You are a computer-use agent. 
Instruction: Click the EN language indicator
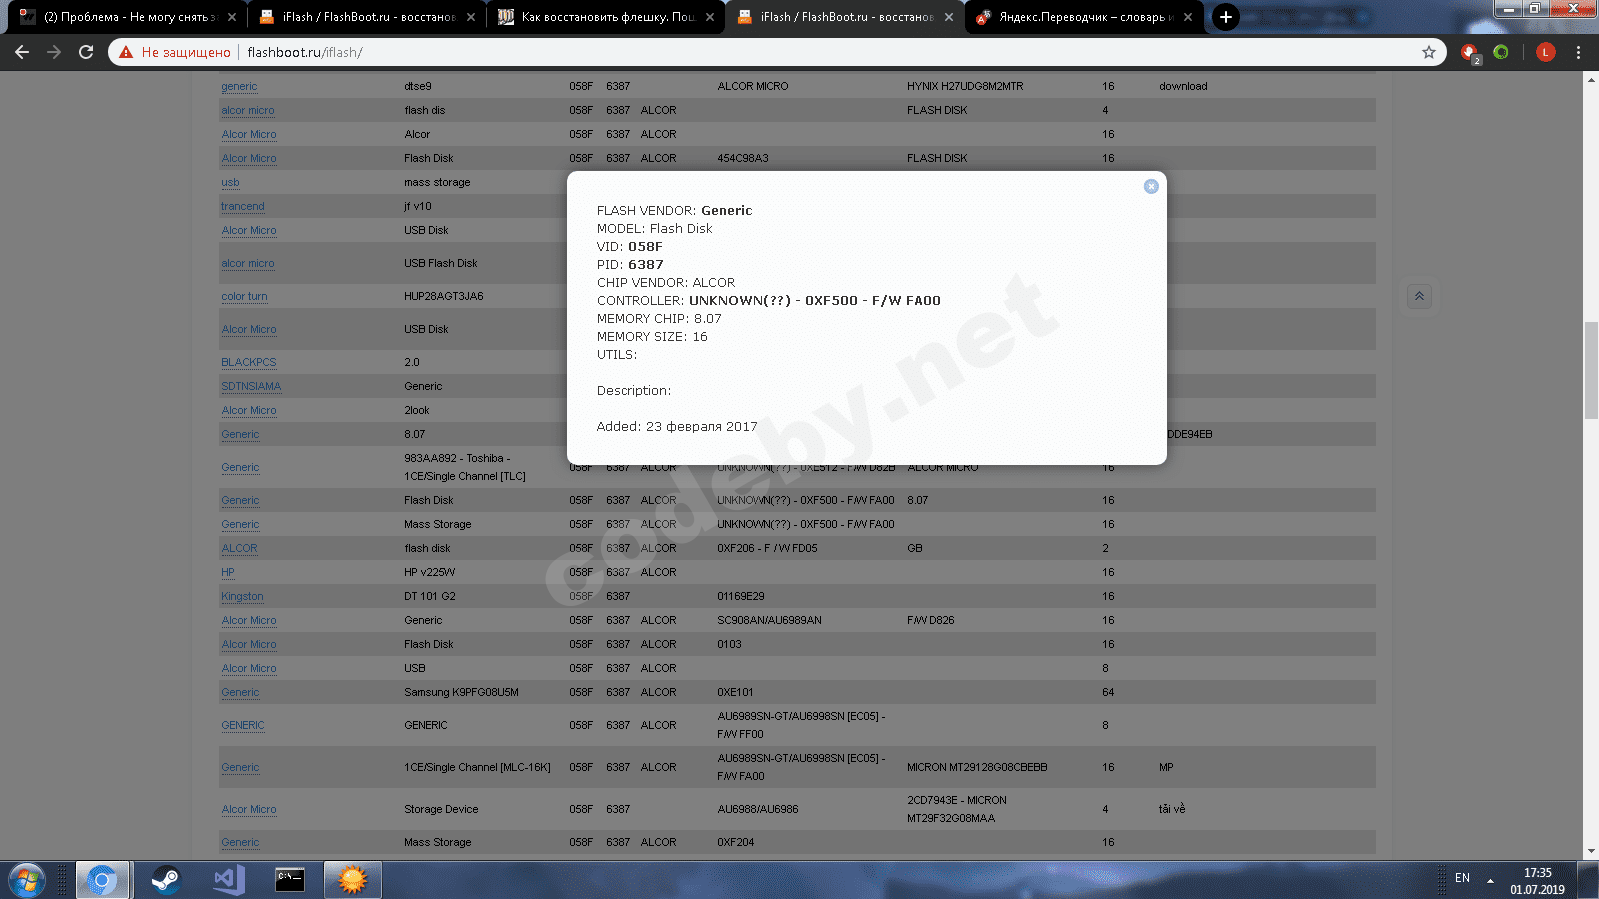(x=1462, y=878)
